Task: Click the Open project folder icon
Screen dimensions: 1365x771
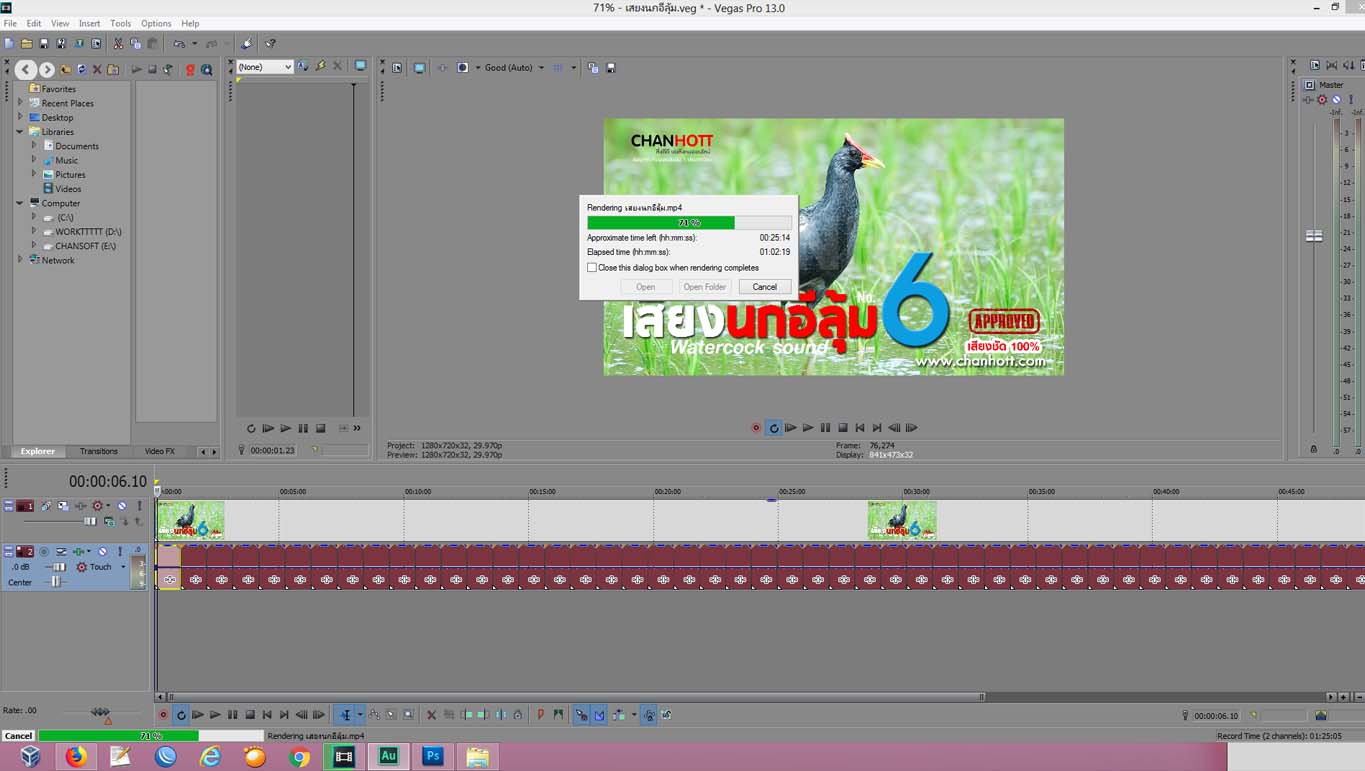Action: tap(27, 43)
